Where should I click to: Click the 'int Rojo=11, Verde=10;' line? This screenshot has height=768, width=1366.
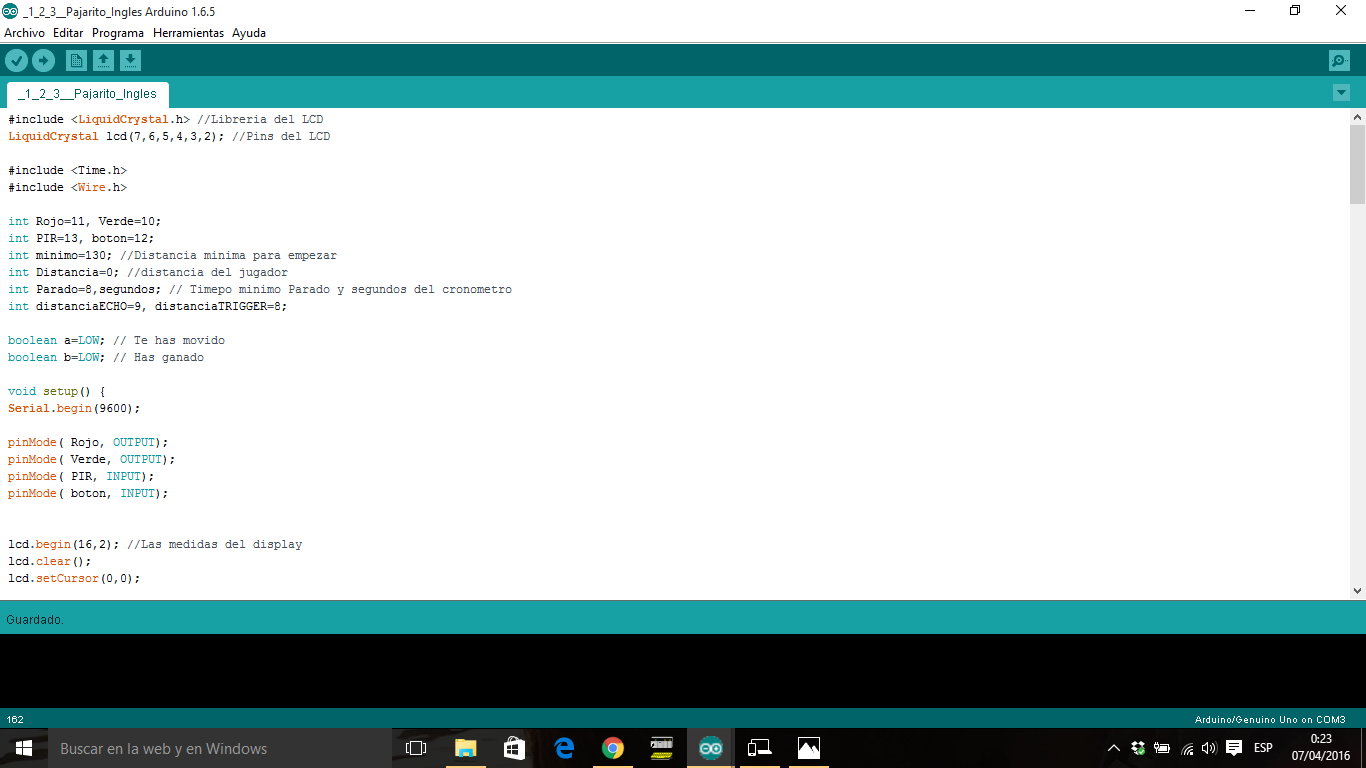click(x=84, y=221)
